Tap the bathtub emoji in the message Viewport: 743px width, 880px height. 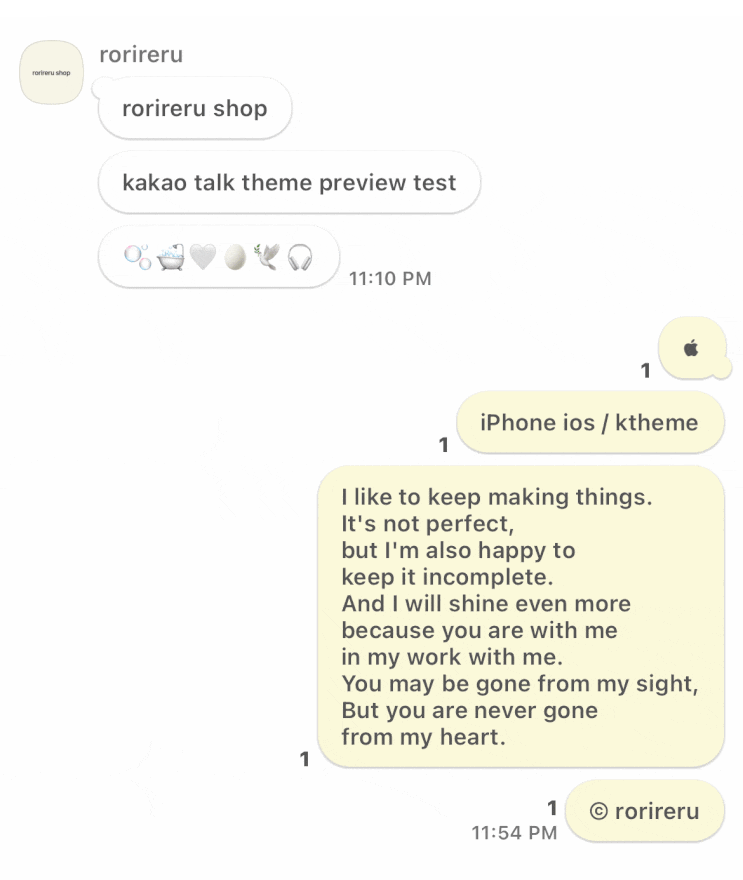tap(171, 258)
